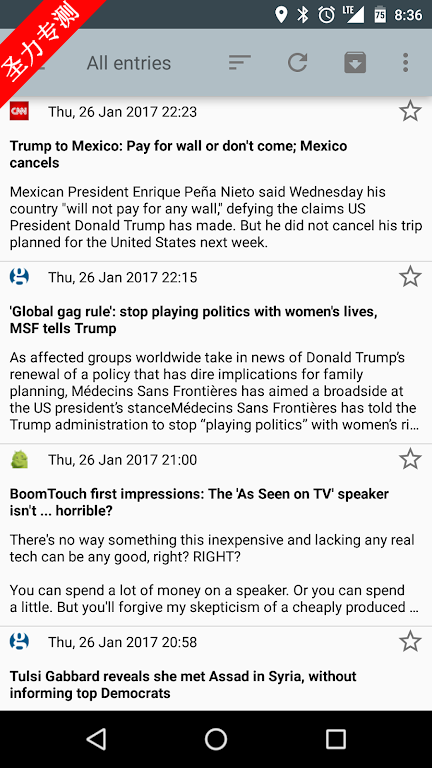The image size is (432, 768).
Task: Open recent apps with square button
Action: pyautogui.click(x=336, y=739)
